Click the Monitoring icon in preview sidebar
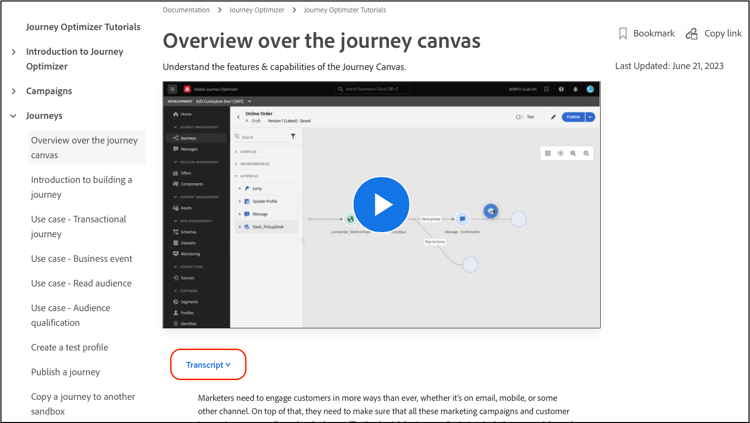 pyautogui.click(x=176, y=254)
